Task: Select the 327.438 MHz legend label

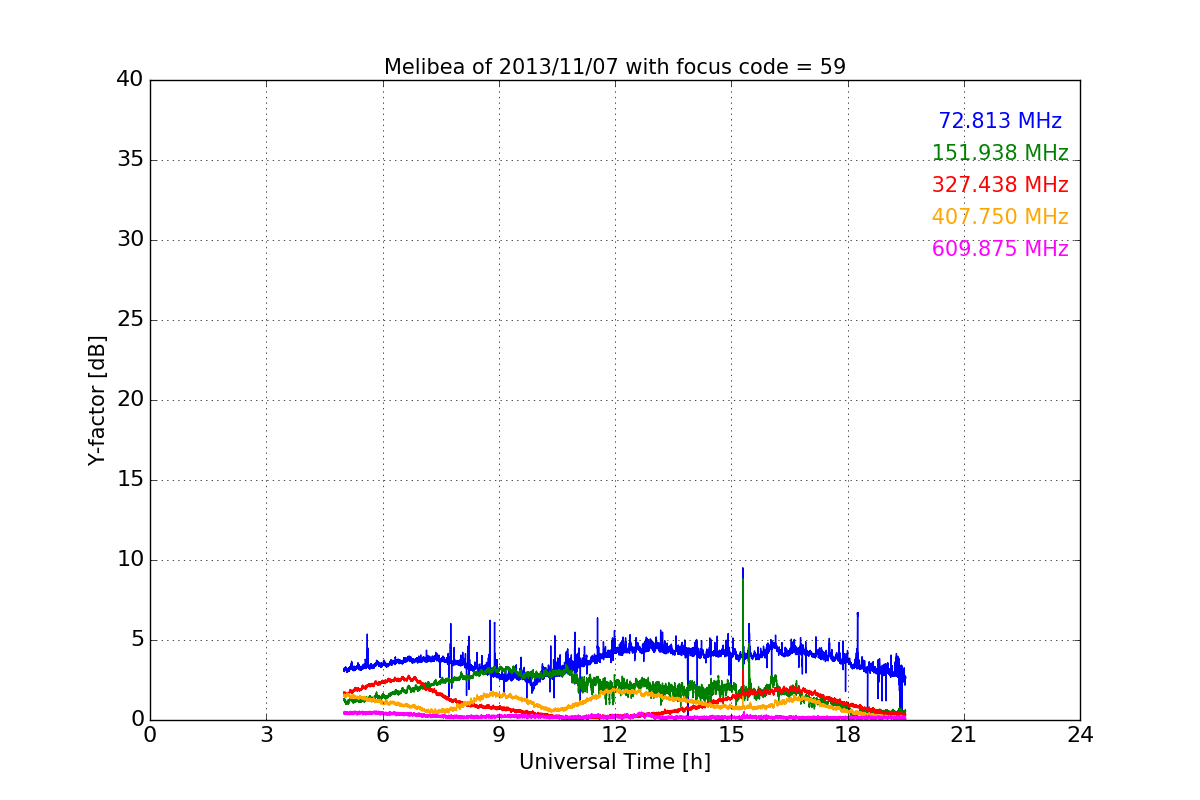Action: click(x=1000, y=185)
